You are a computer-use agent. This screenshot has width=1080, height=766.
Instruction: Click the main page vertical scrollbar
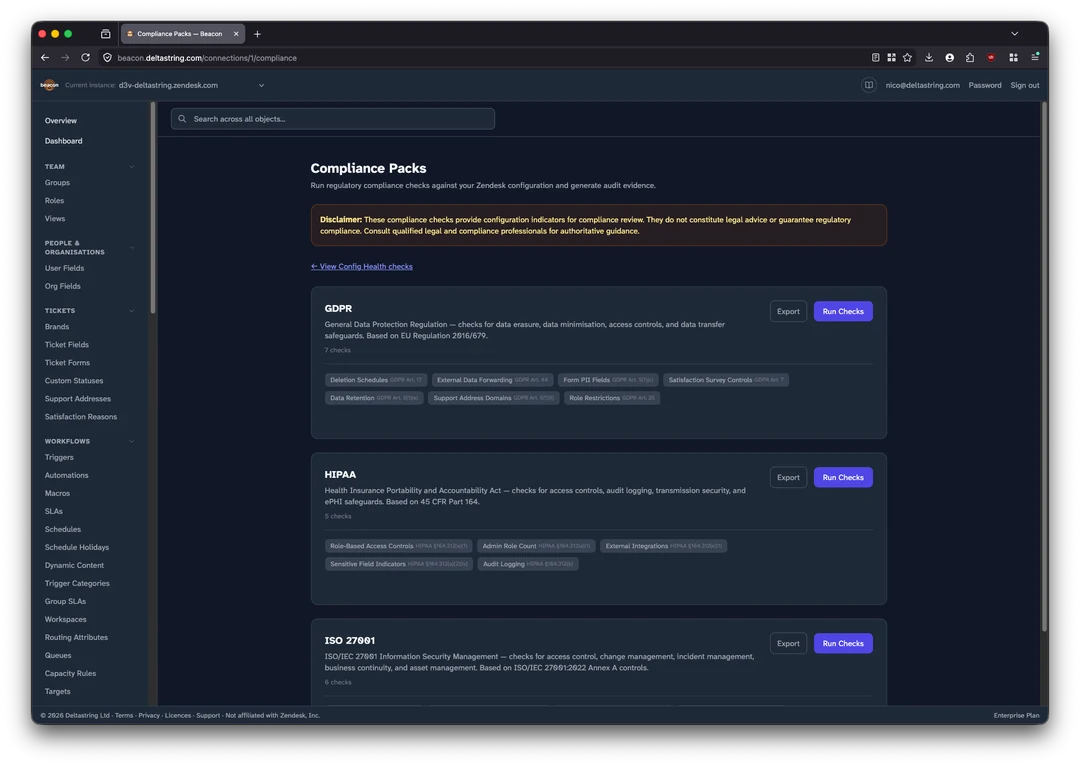point(1044,368)
